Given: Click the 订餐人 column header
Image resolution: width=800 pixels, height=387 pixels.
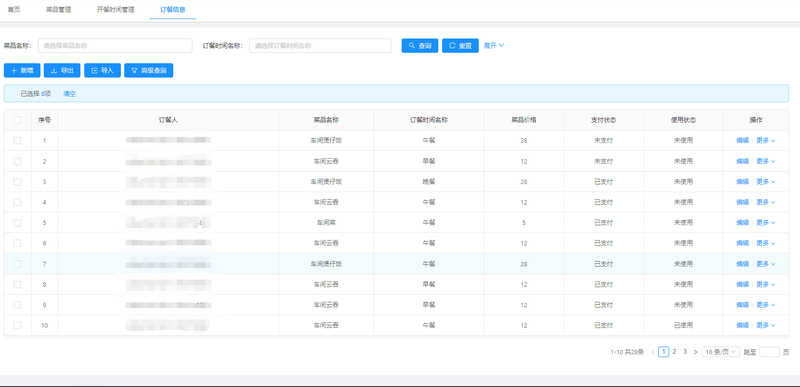Looking at the screenshot, I should pos(168,120).
